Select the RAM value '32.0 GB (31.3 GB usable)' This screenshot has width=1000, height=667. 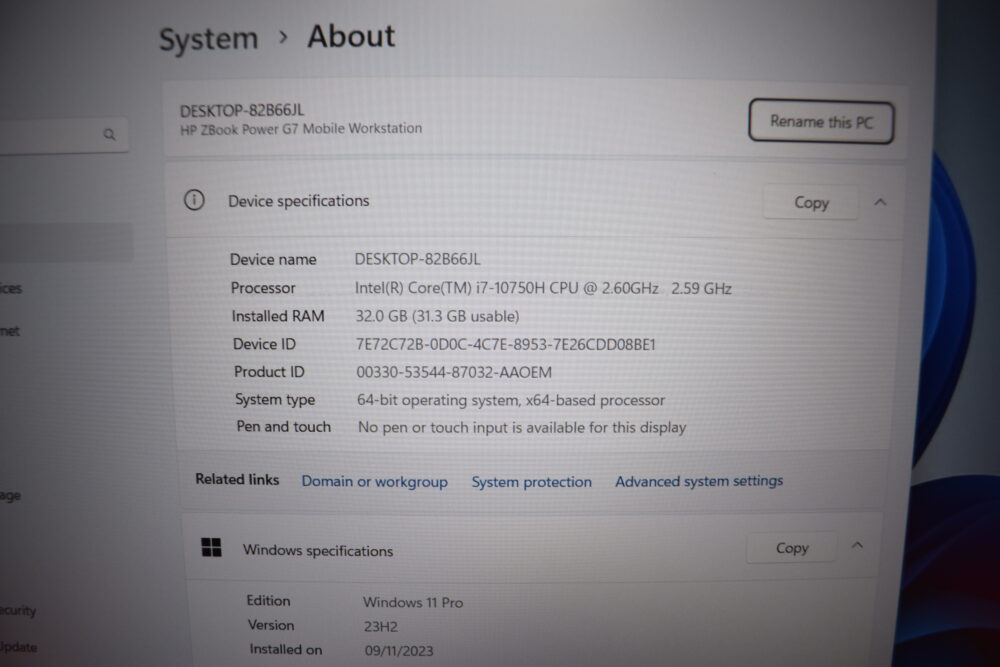click(x=438, y=316)
